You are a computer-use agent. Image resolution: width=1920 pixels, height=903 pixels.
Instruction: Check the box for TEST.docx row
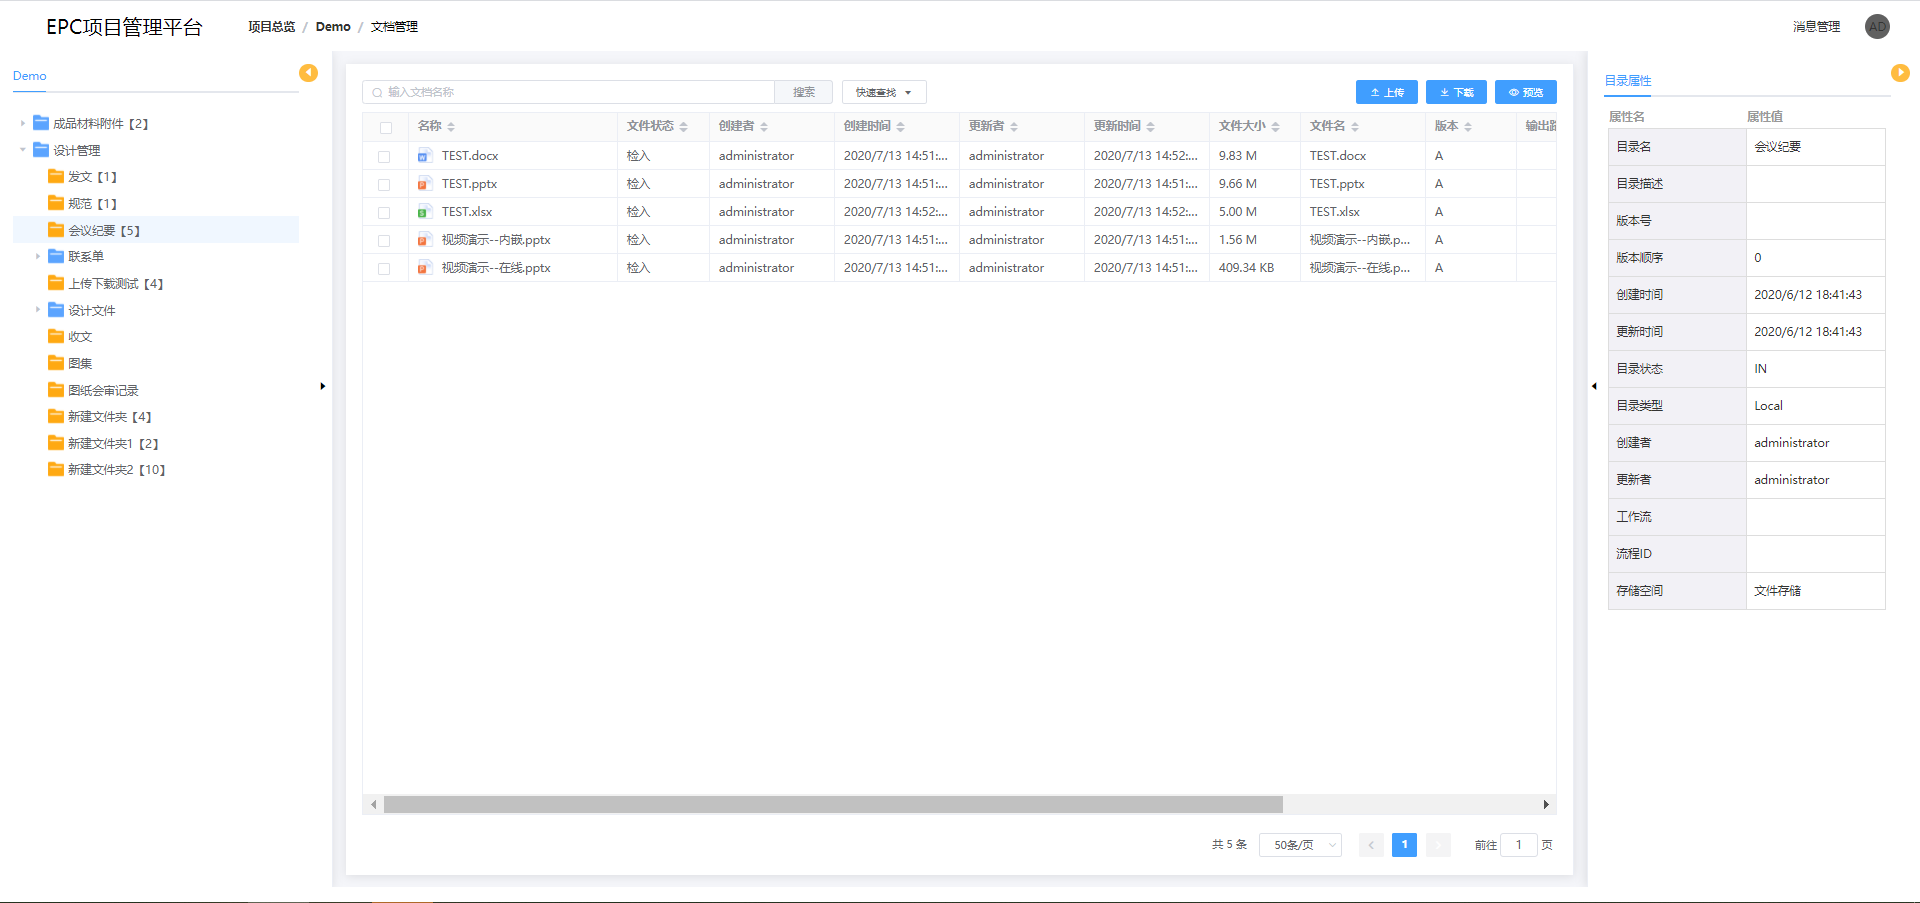pos(384,157)
